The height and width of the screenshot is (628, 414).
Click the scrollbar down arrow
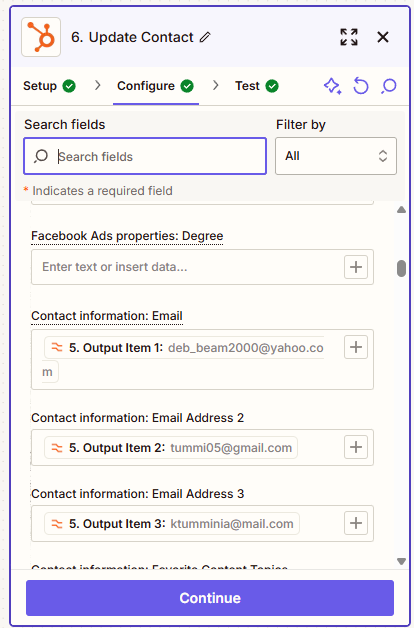pyautogui.click(x=401, y=561)
